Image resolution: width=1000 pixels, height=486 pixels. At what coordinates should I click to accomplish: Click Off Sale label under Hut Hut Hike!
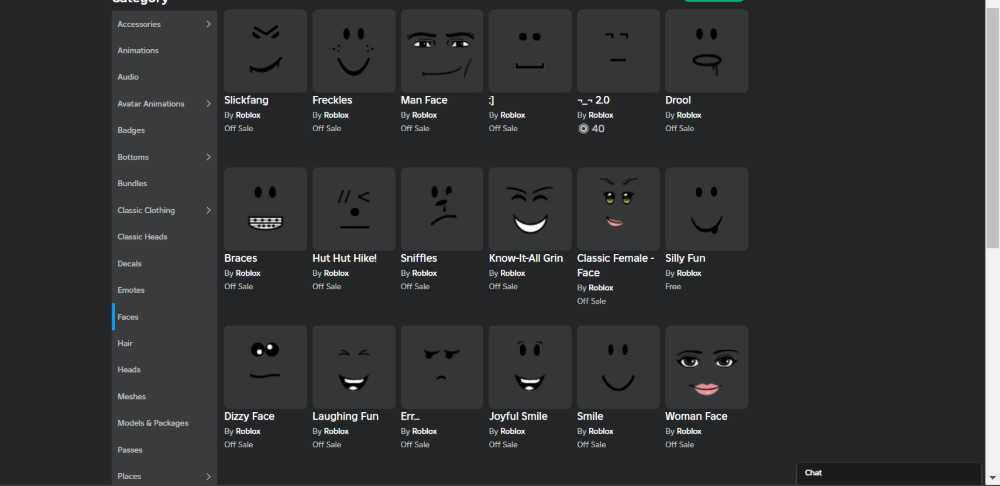pyautogui.click(x=327, y=287)
